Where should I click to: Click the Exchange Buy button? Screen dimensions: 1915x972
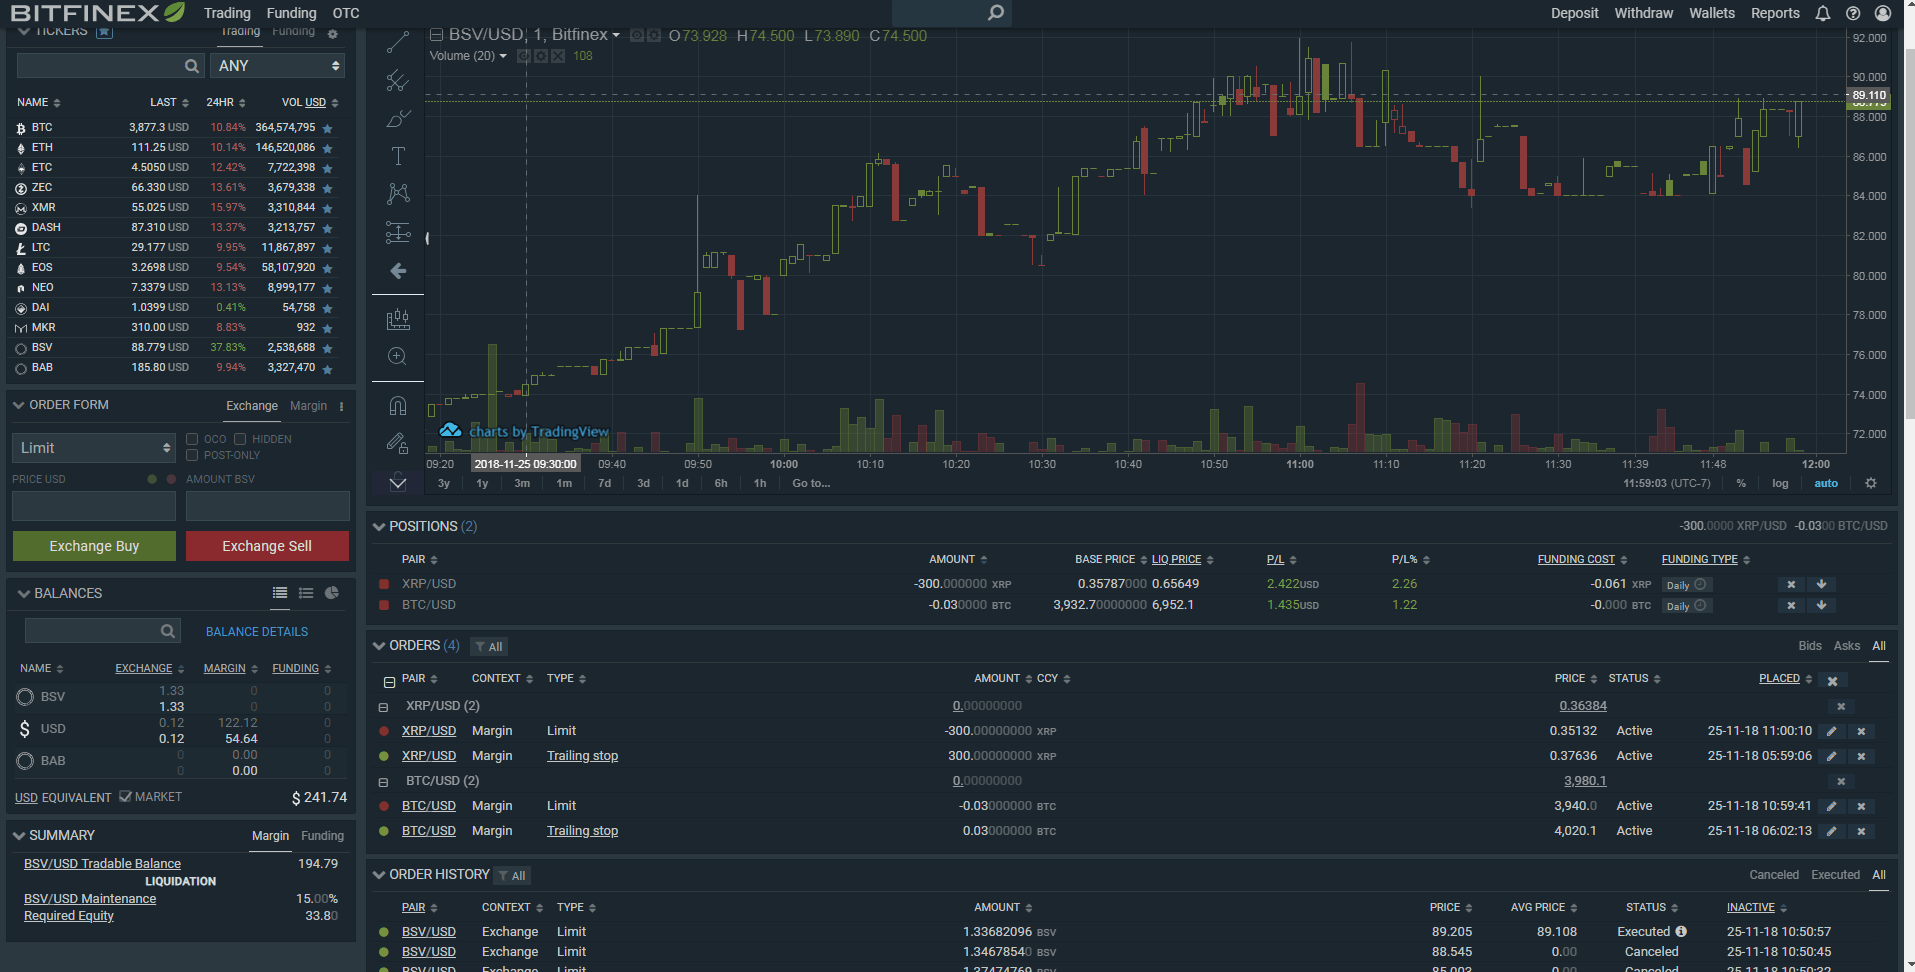(x=94, y=546)
